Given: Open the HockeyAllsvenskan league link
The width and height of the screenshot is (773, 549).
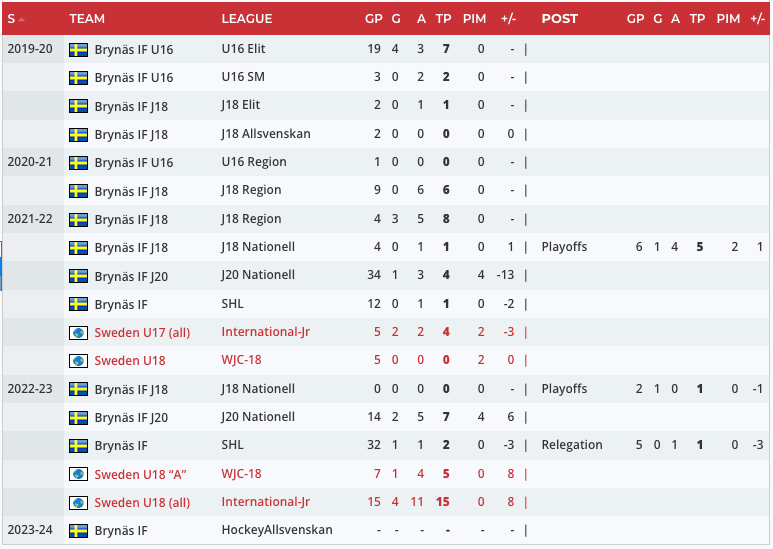Looking at the screenshot, I should point(277,530).
